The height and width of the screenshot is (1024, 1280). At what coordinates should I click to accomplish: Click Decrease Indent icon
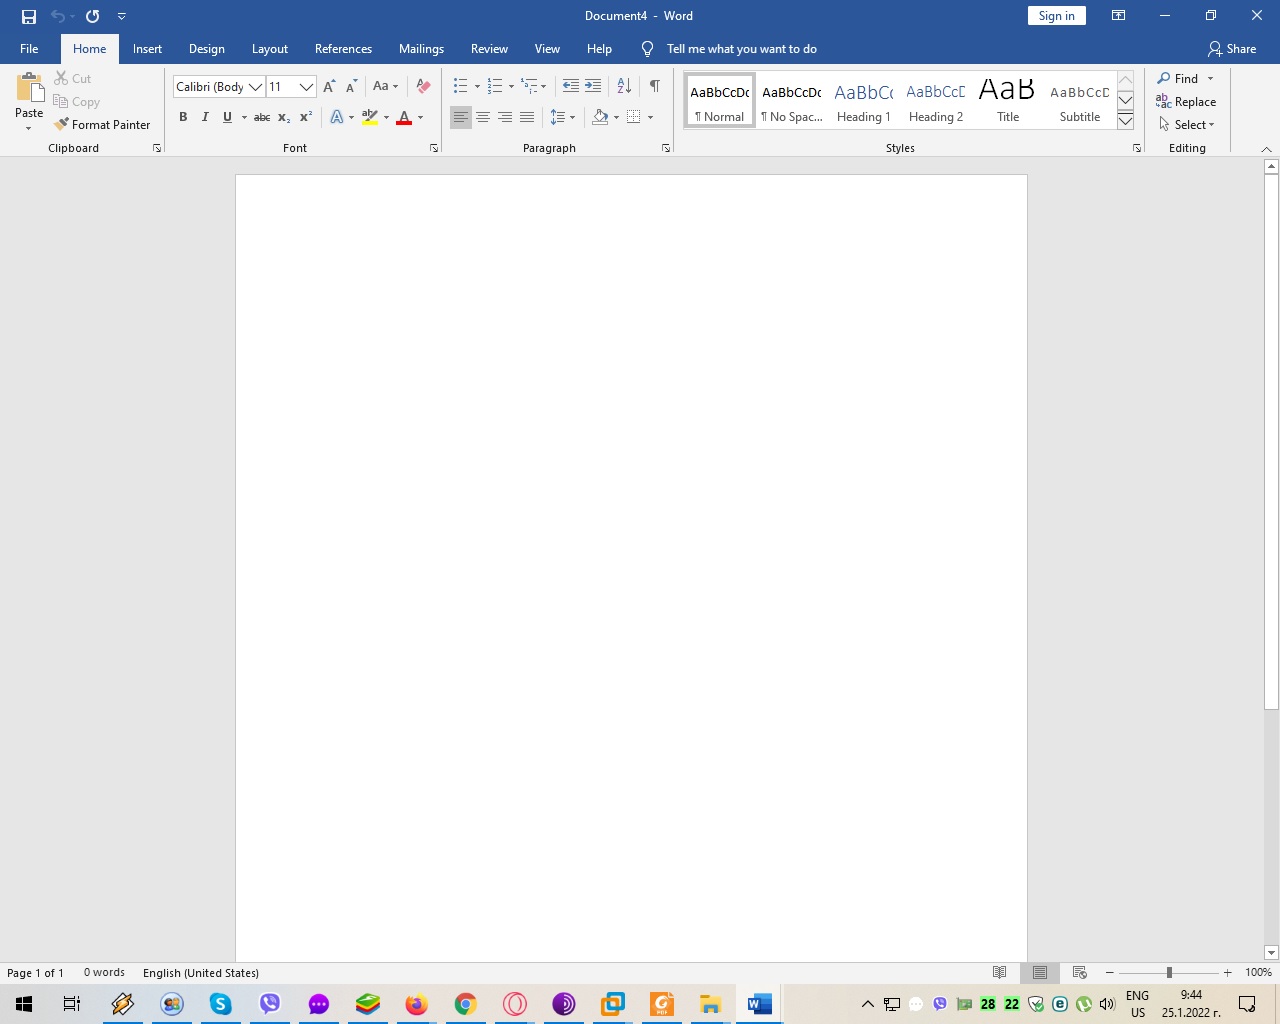[571, 86]
